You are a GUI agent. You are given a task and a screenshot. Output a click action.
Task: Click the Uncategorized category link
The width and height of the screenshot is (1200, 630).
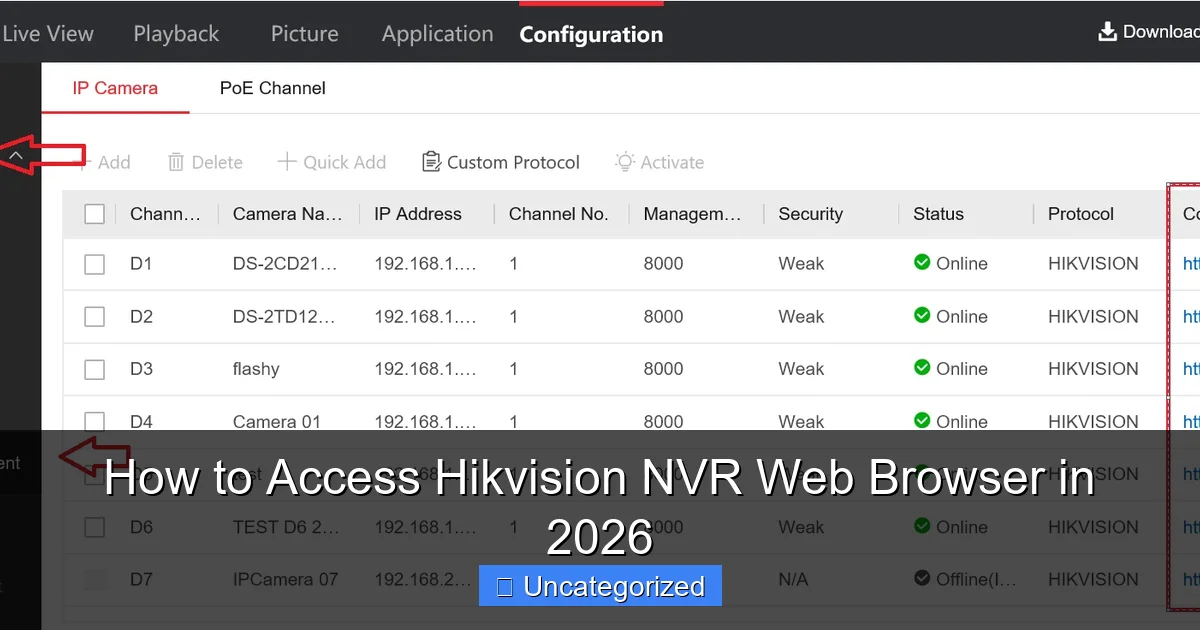click(x=600, y=586)
